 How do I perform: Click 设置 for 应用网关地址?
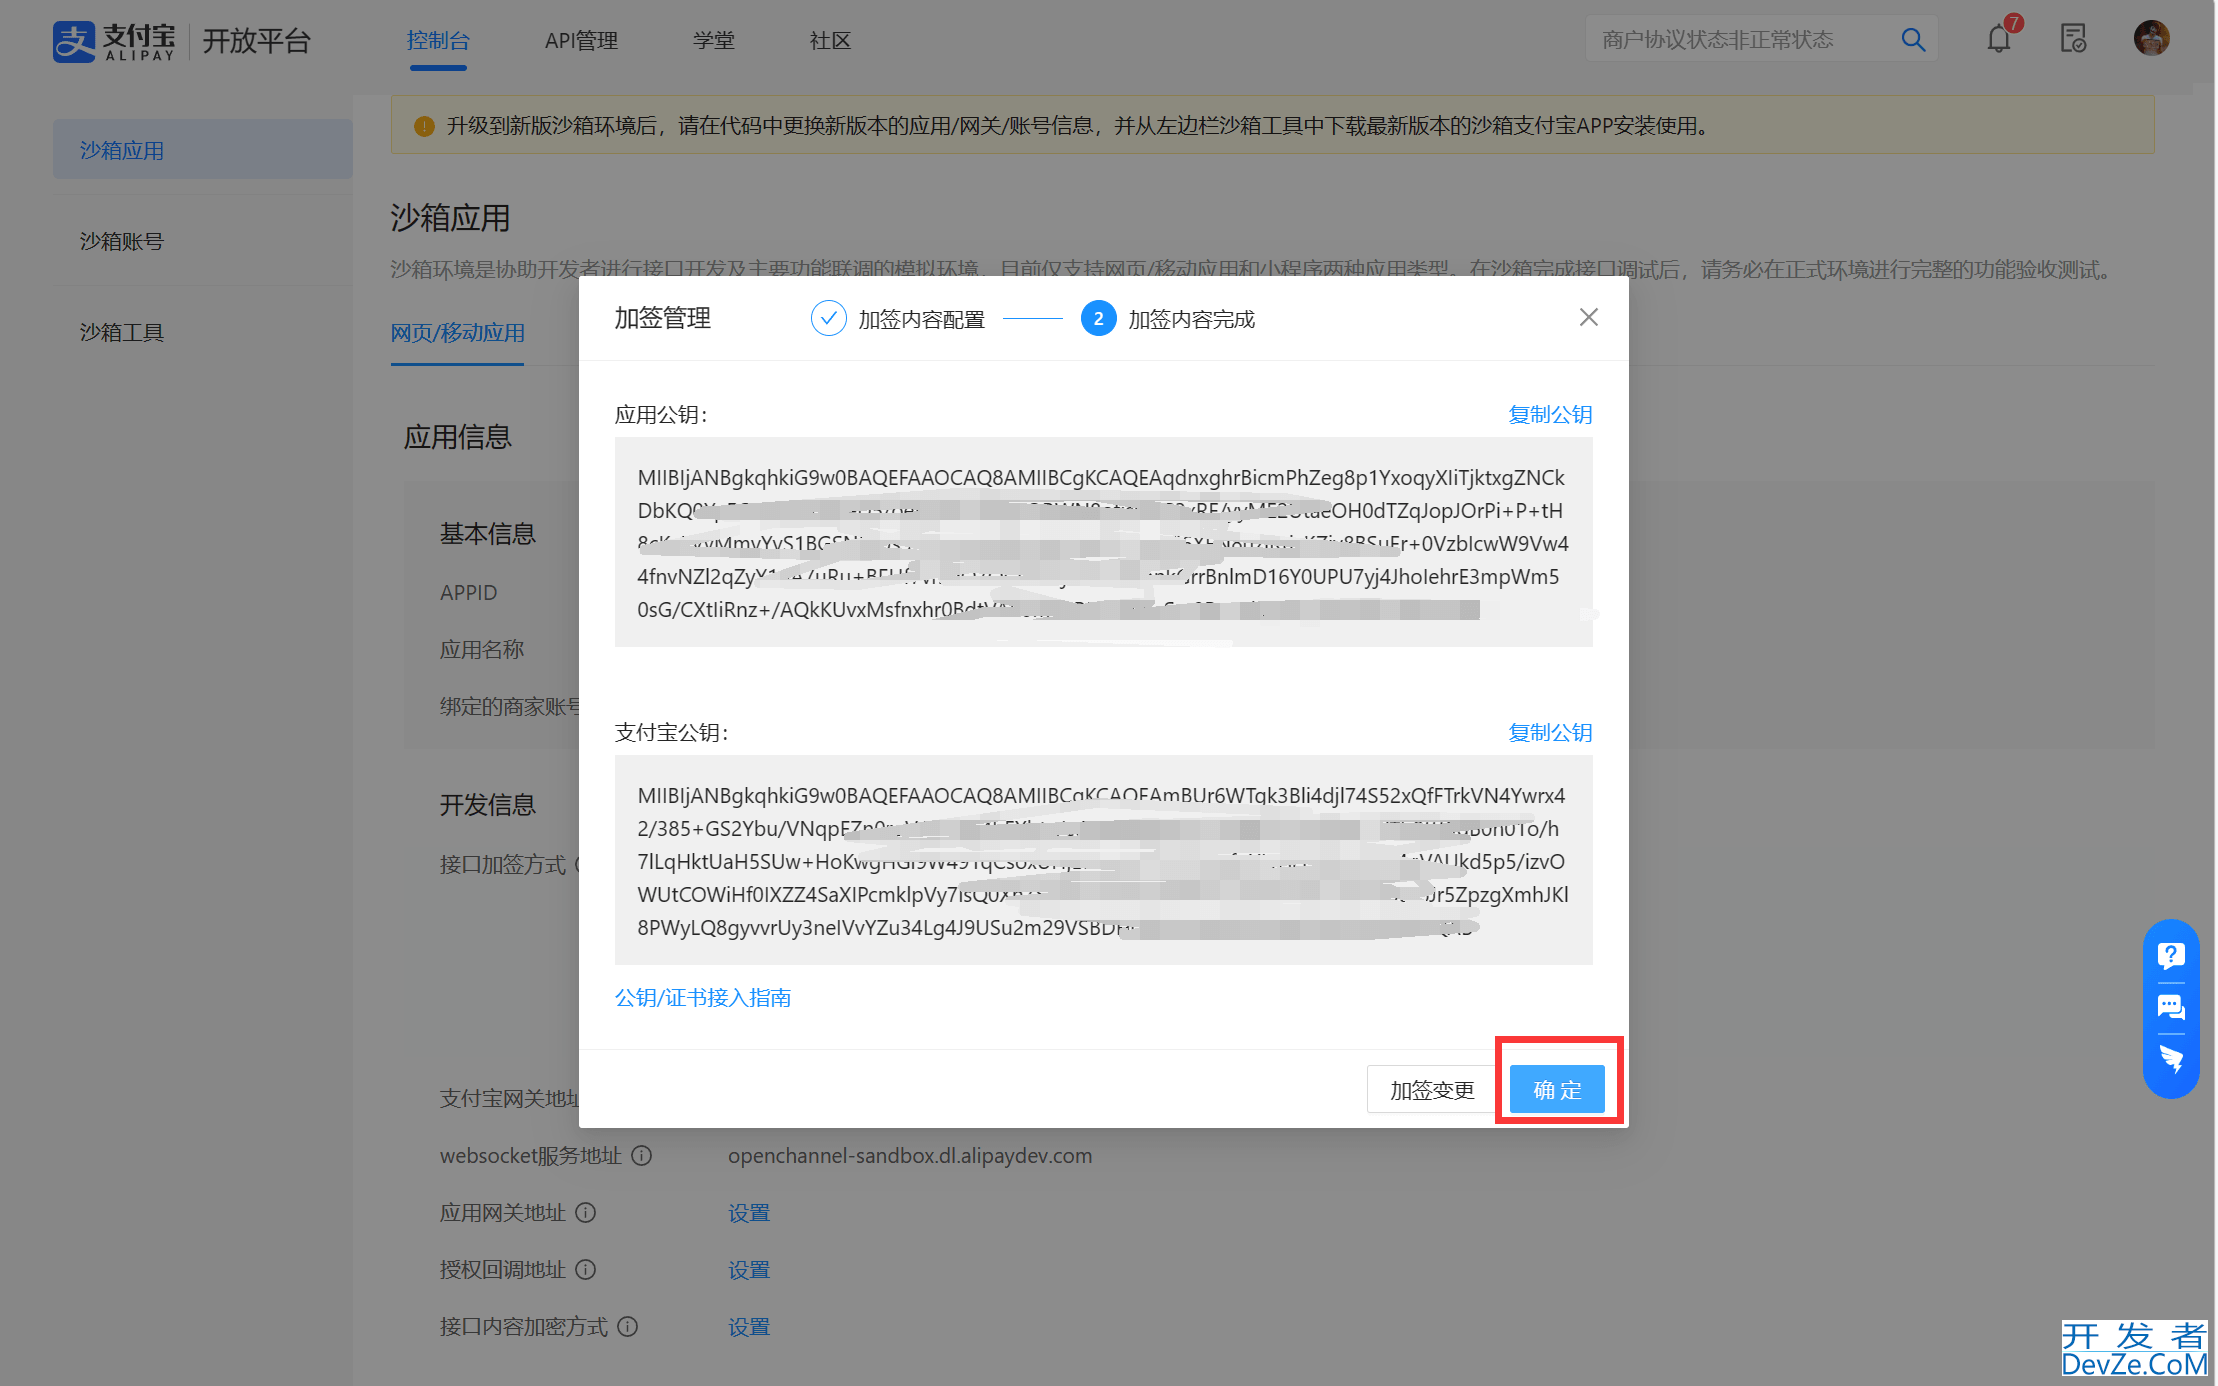coord(749,1213)
